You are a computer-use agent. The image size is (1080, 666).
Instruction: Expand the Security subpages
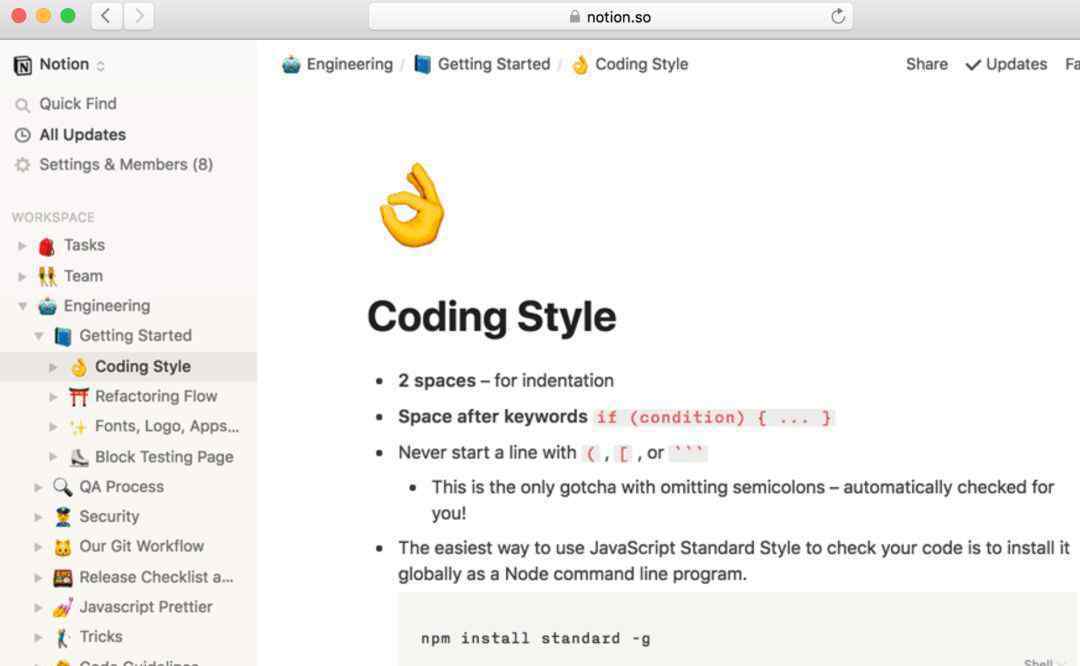tap(39, 517)
